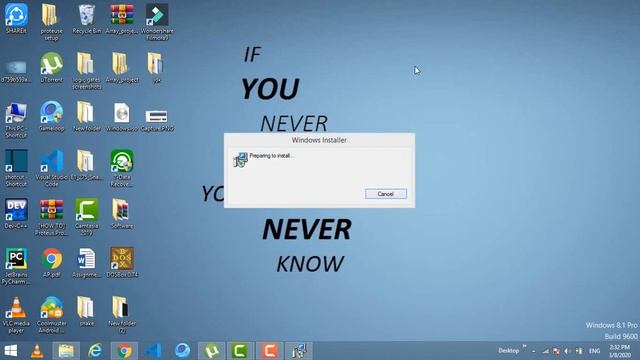Select the jdk folder on desktop
This screenshot has height=360, width=640.
pyautogui.click(x=157, y=68)
